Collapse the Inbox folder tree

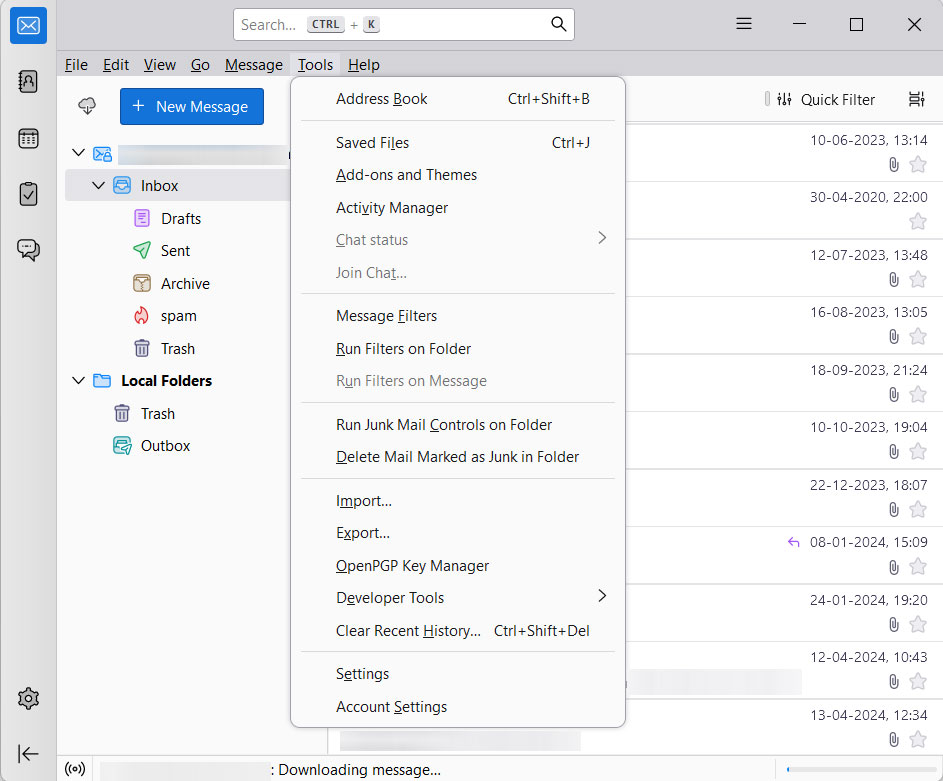98,185
